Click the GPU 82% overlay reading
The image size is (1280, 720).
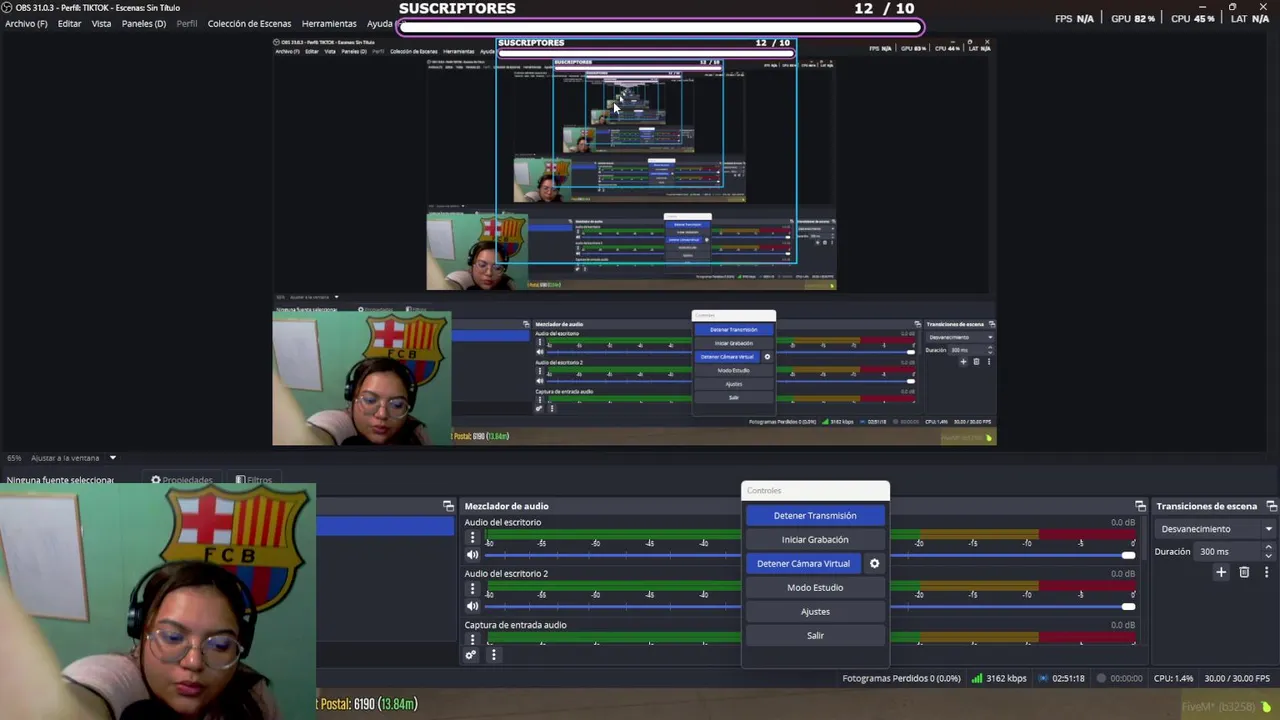(x=1132, y=19)
